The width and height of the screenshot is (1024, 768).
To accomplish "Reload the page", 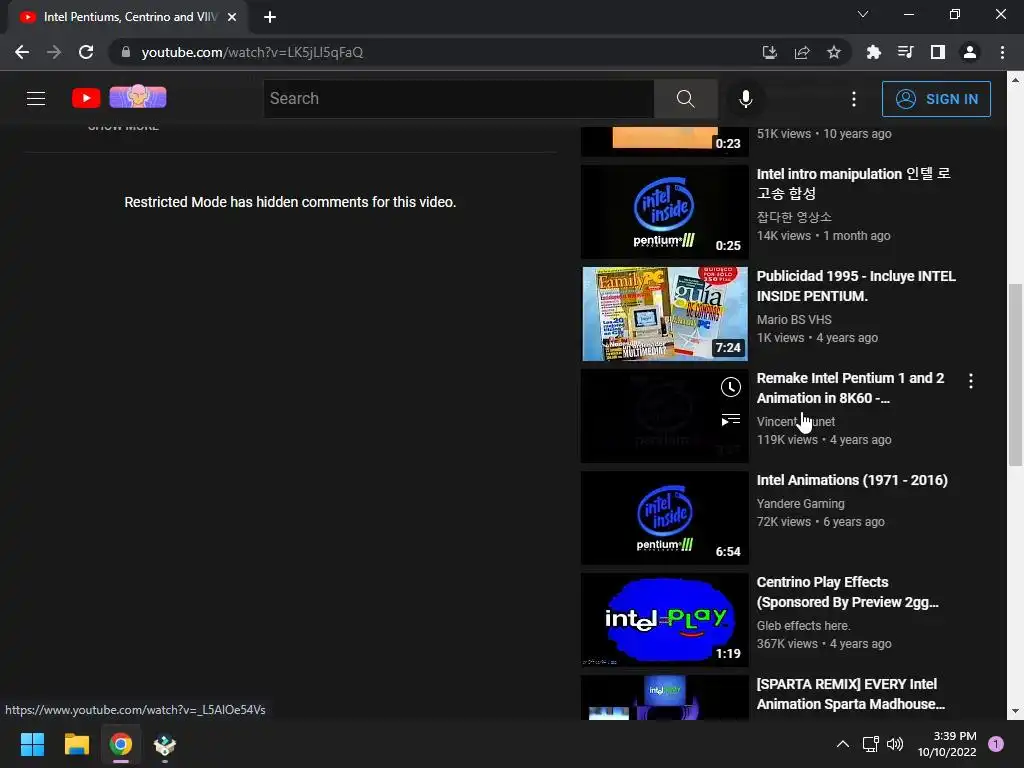I will 86,52.
